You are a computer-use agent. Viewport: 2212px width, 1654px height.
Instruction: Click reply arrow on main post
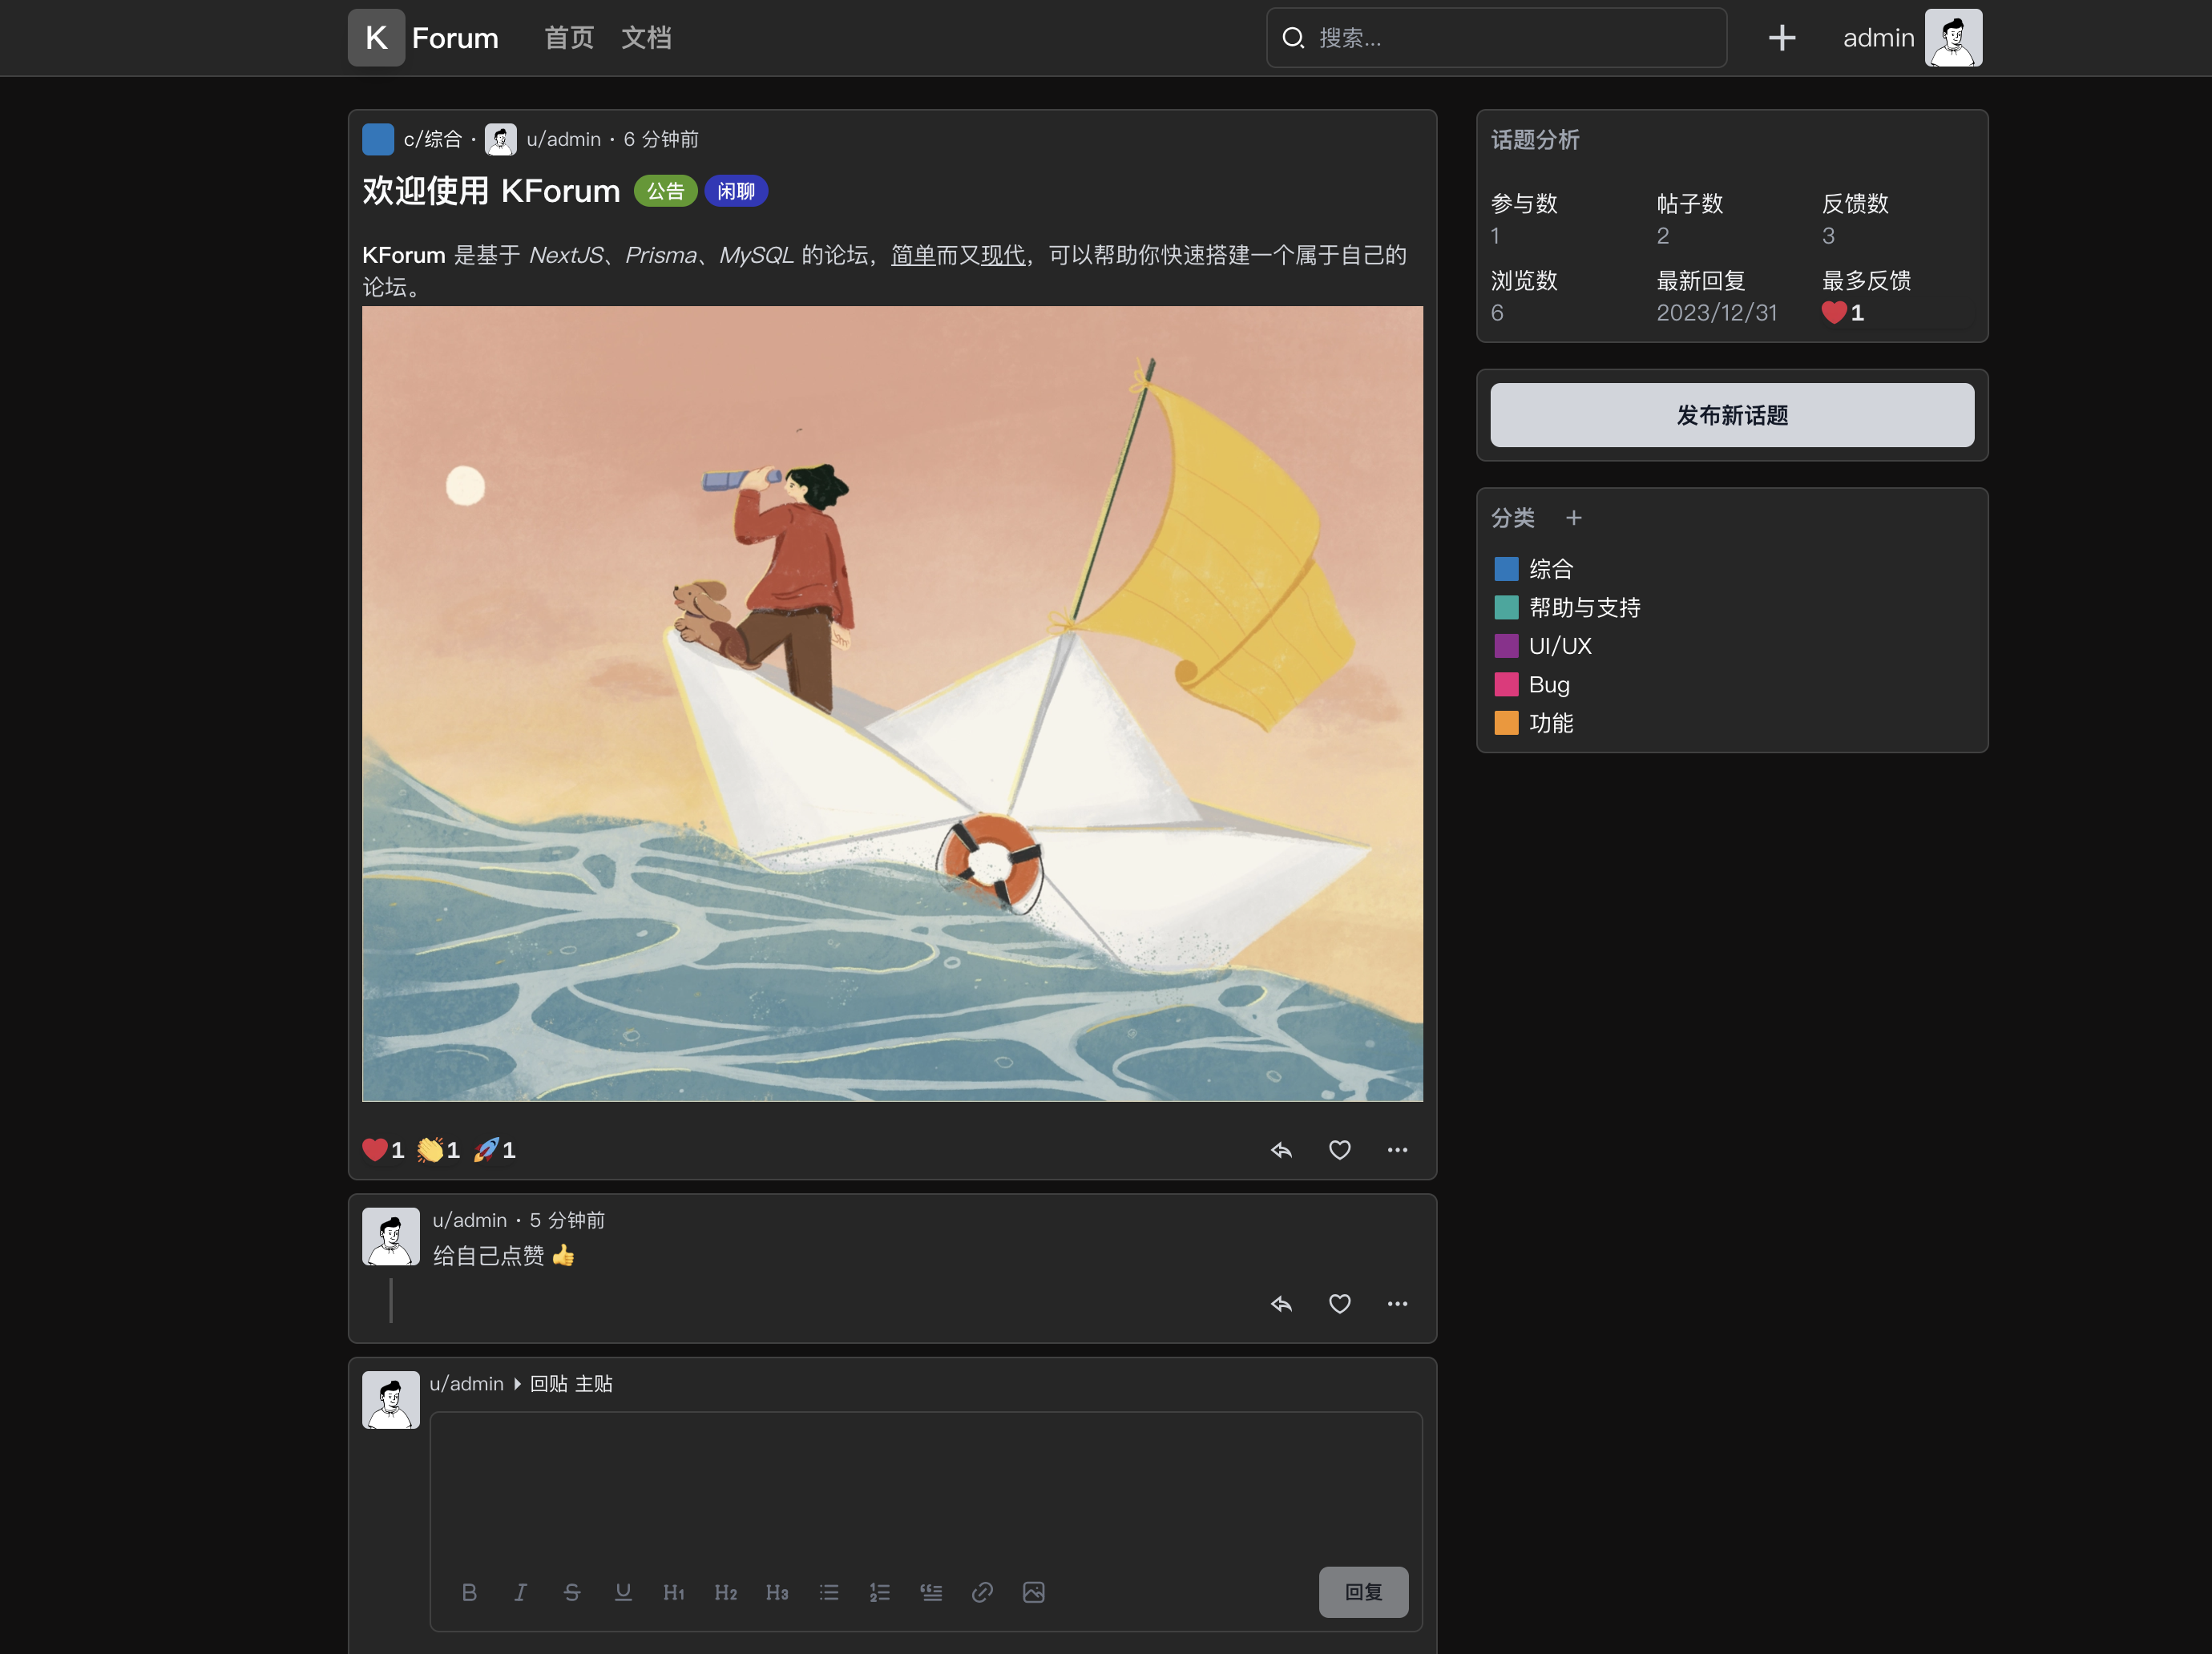pos(1281,1150)
